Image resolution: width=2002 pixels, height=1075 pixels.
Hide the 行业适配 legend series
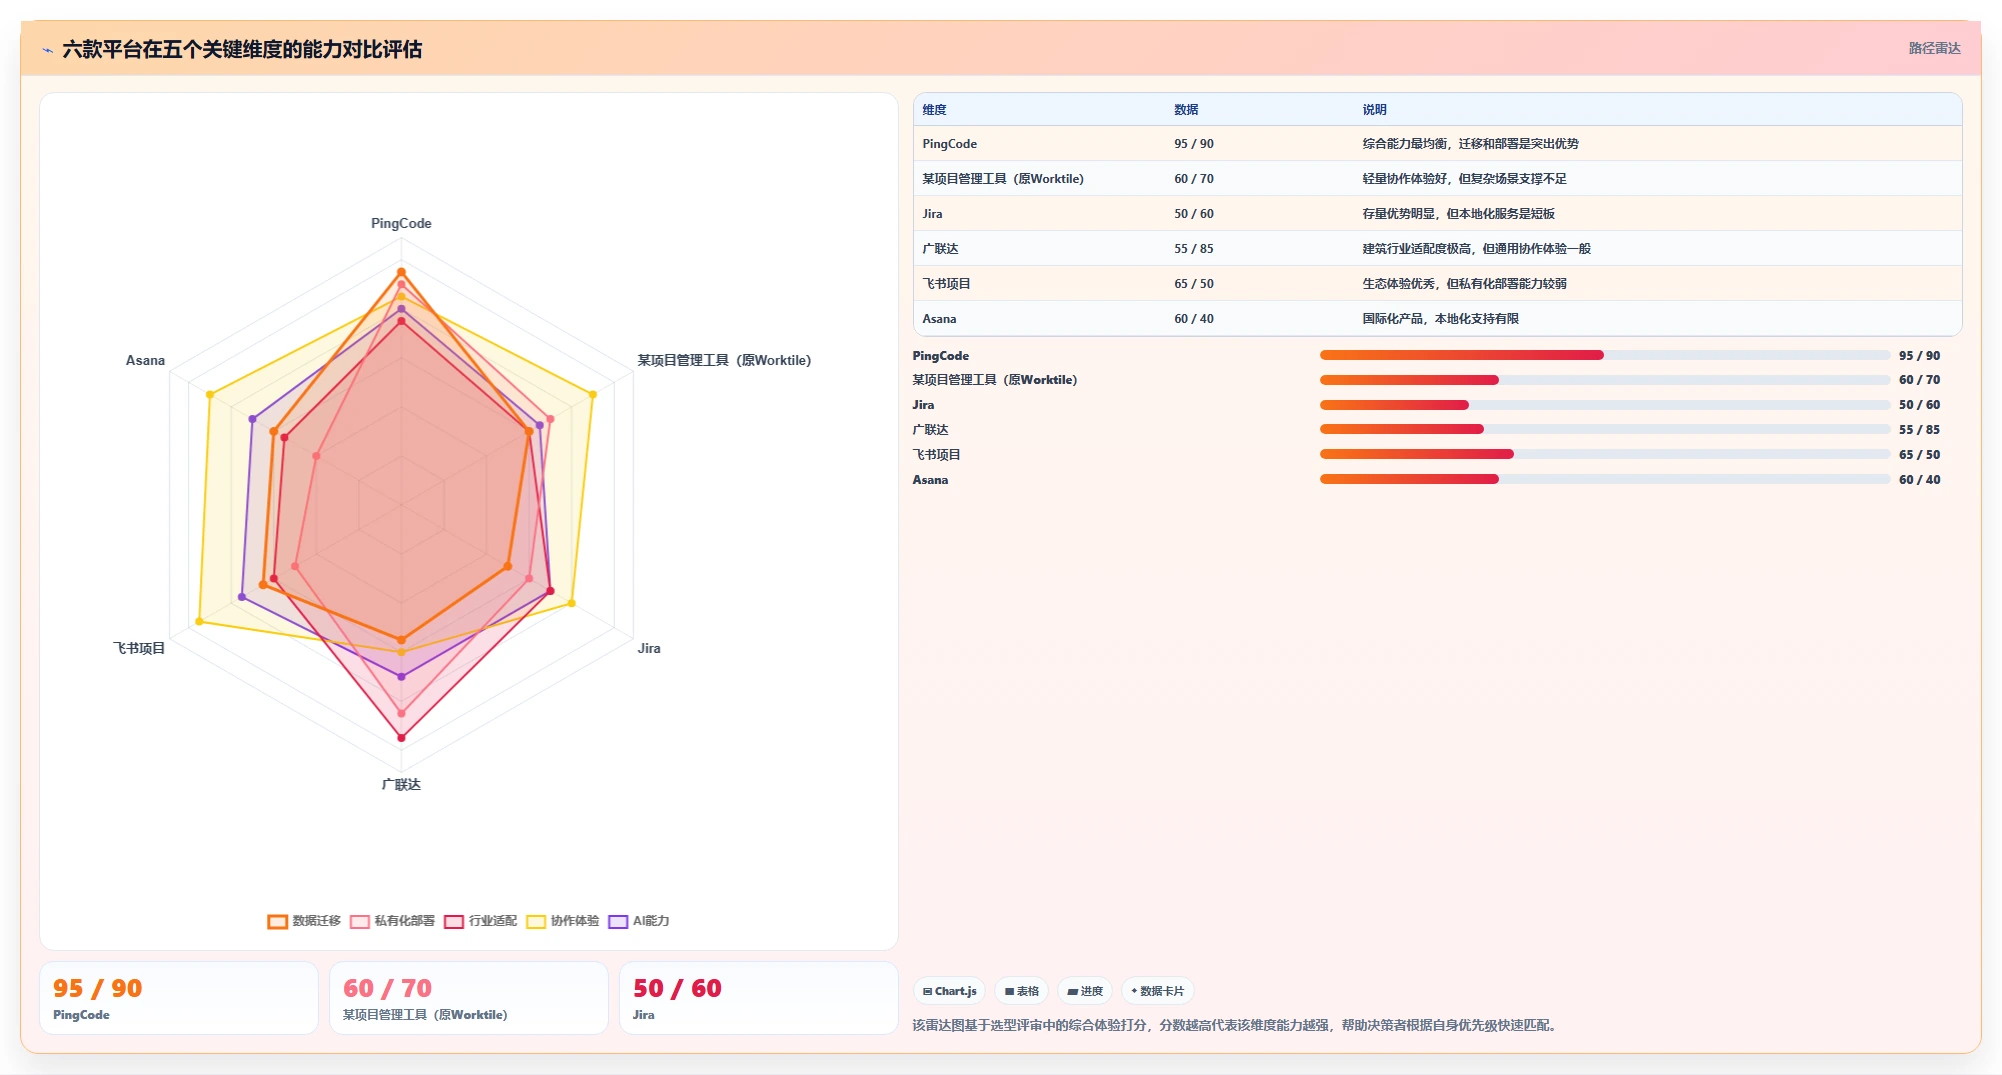click(480, 921)
